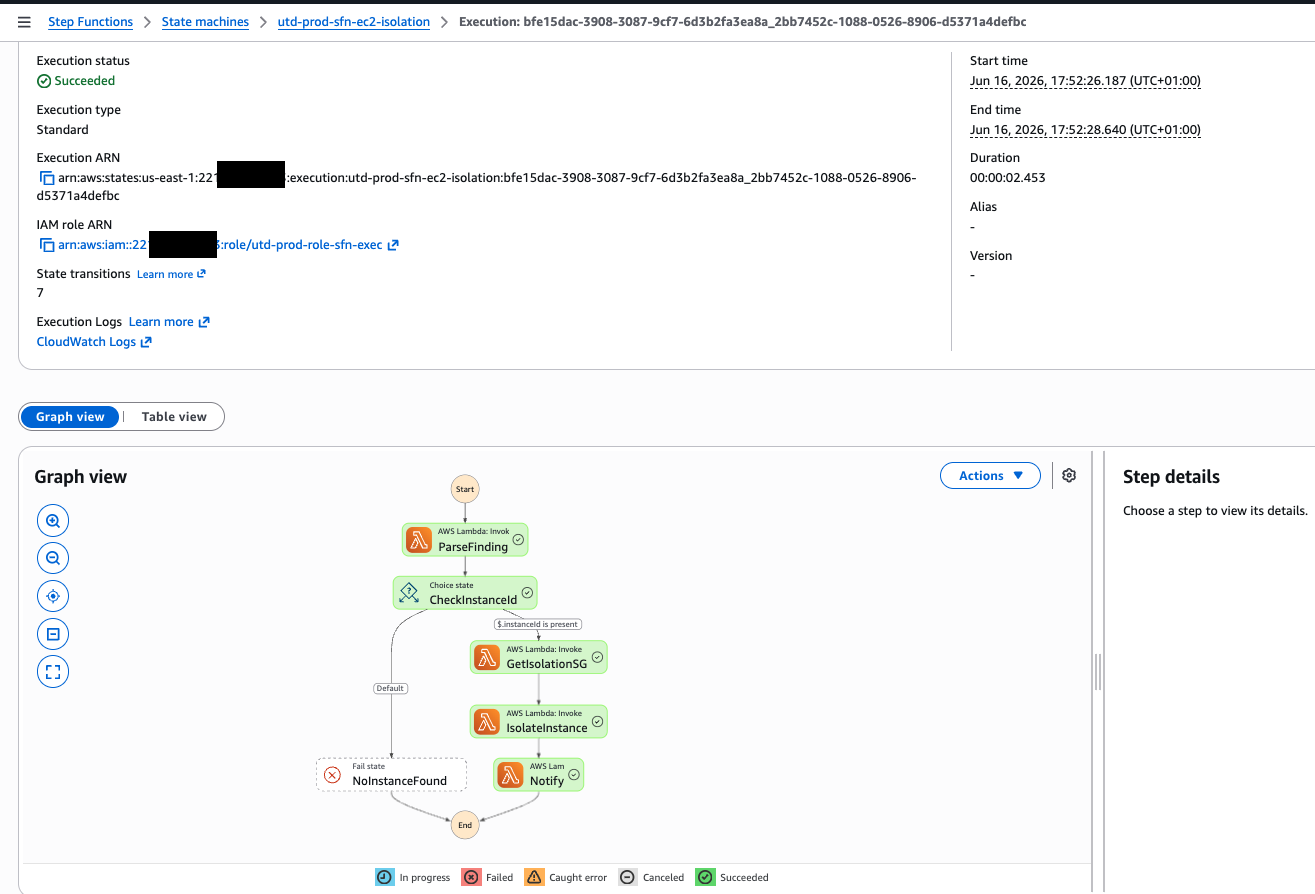Click the IsolateInstance Lambda icon

487,721
